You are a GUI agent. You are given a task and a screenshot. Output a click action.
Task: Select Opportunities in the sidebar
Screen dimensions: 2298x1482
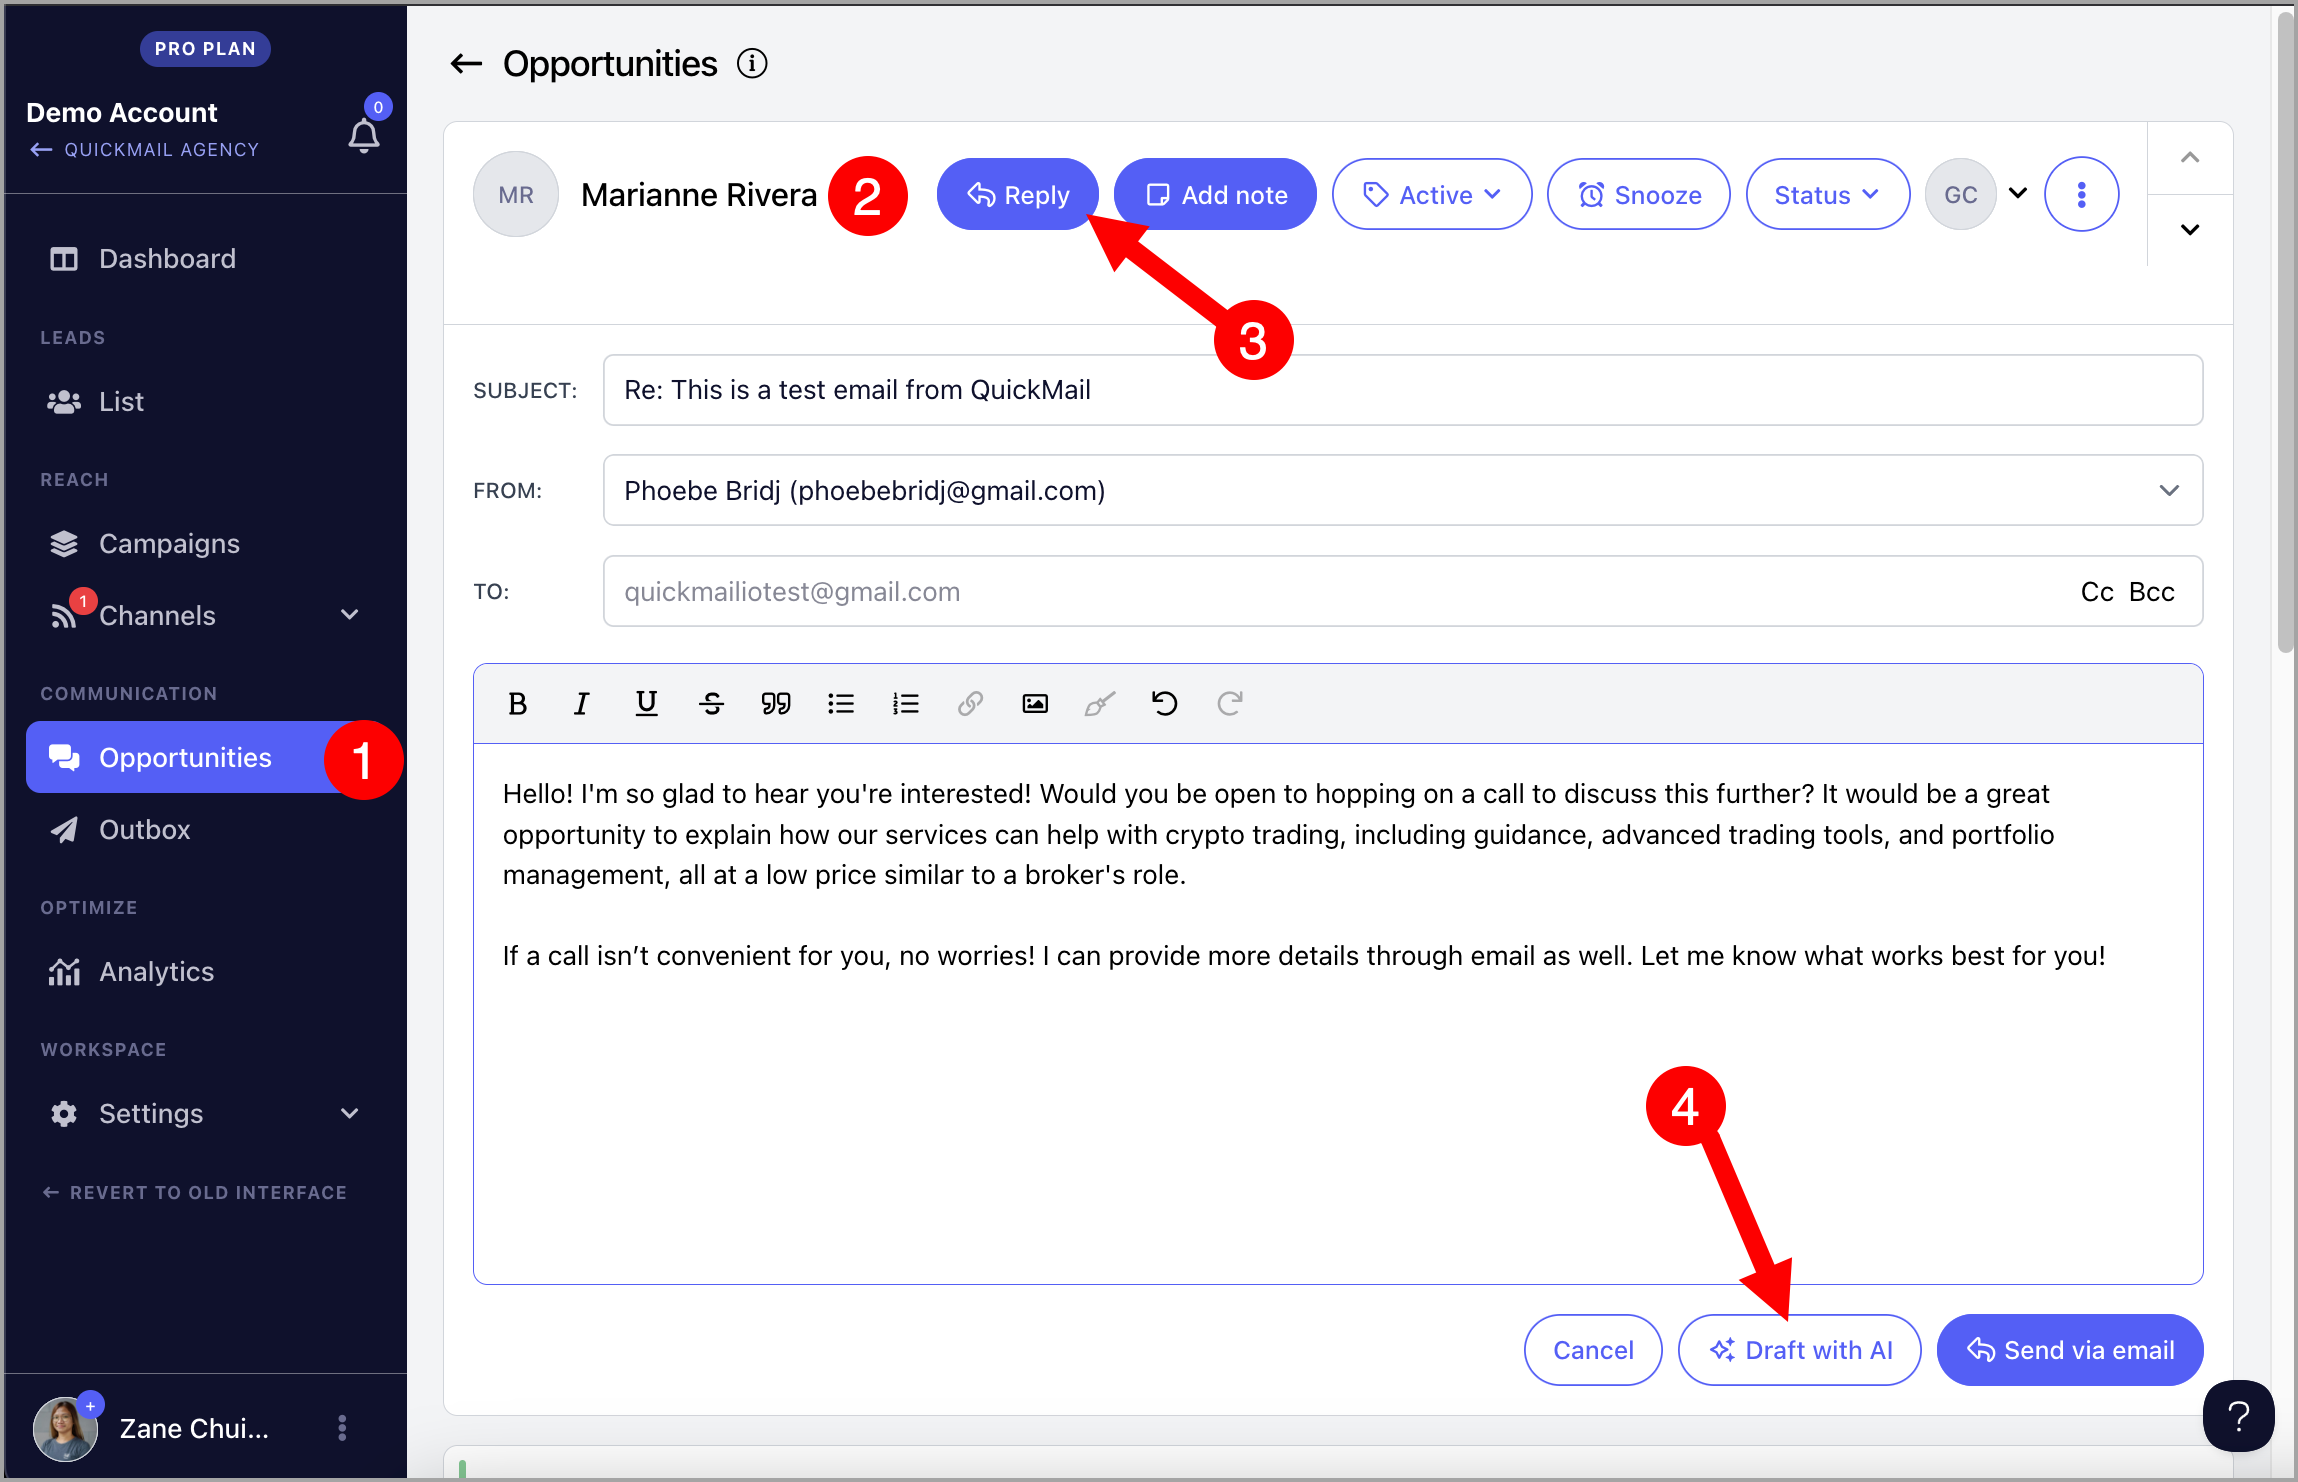pyautogui.click(x=205, y=758)
